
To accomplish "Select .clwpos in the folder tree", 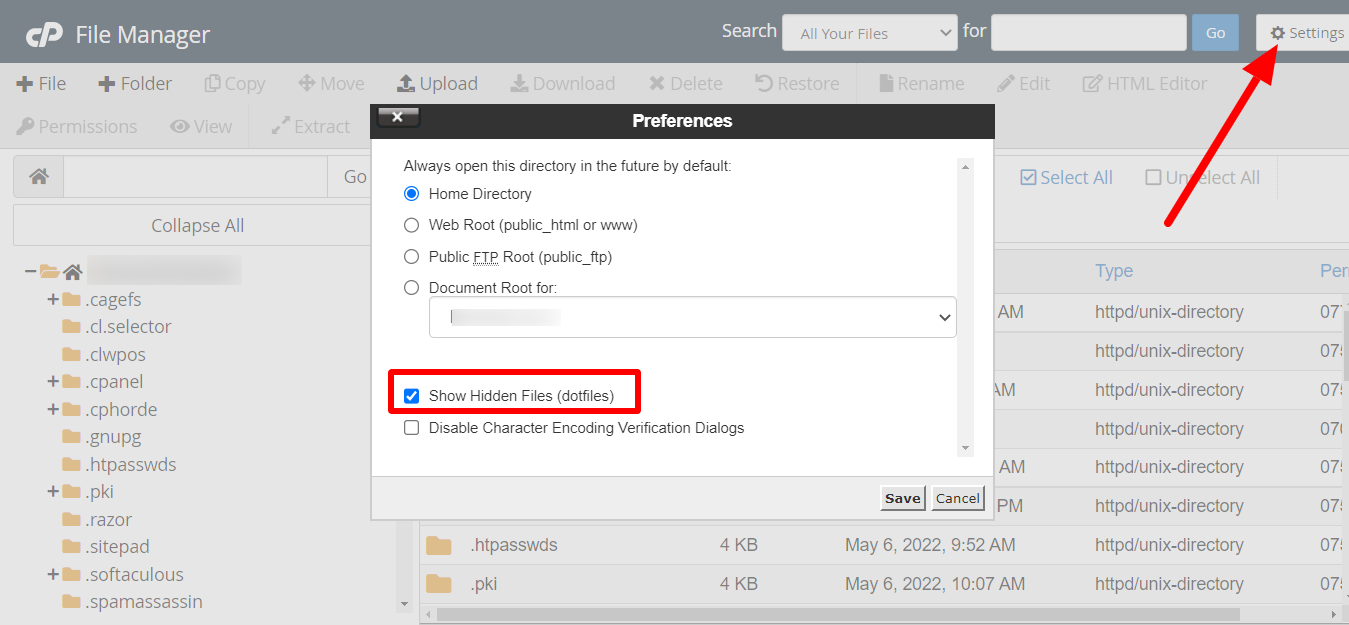I will pos(115,354).
